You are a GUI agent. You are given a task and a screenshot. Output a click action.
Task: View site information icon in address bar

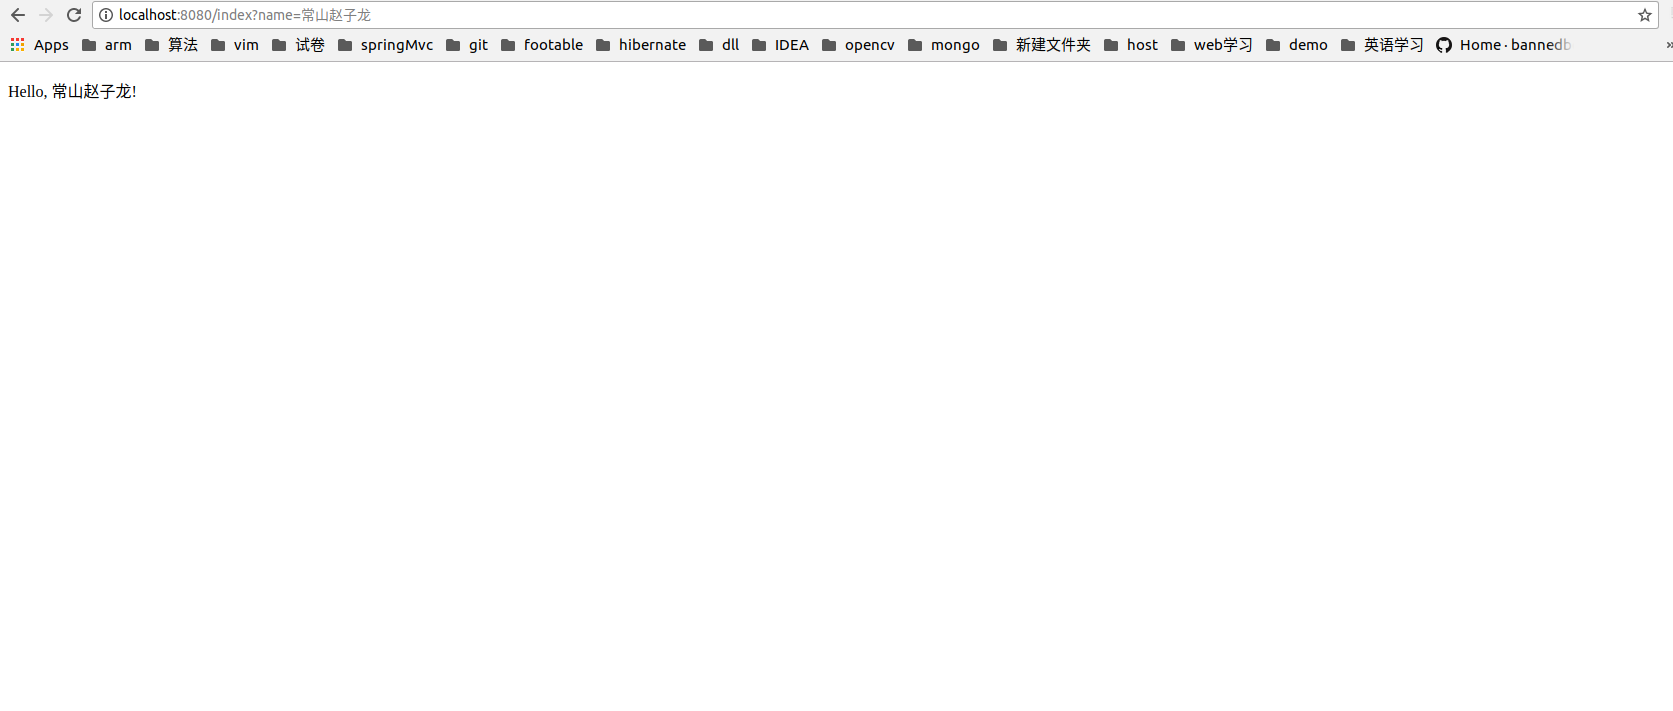(106, 15)
